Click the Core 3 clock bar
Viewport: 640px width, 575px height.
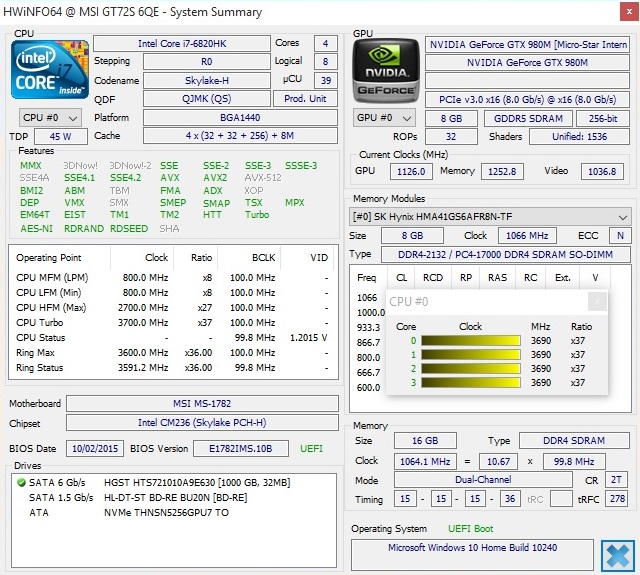click(x=471, y=382)
